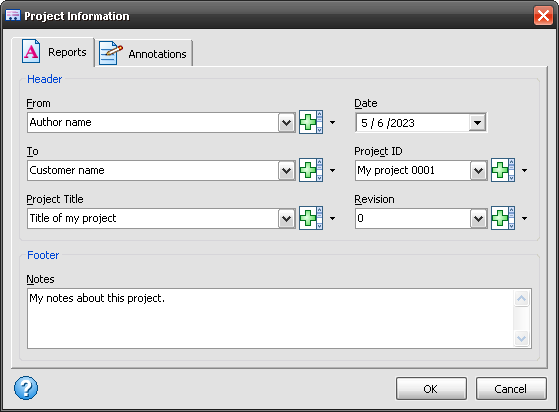This screenshot has height=412, width=559.
Task: Click the Project Information title bar icon
Action: point(13,15)
